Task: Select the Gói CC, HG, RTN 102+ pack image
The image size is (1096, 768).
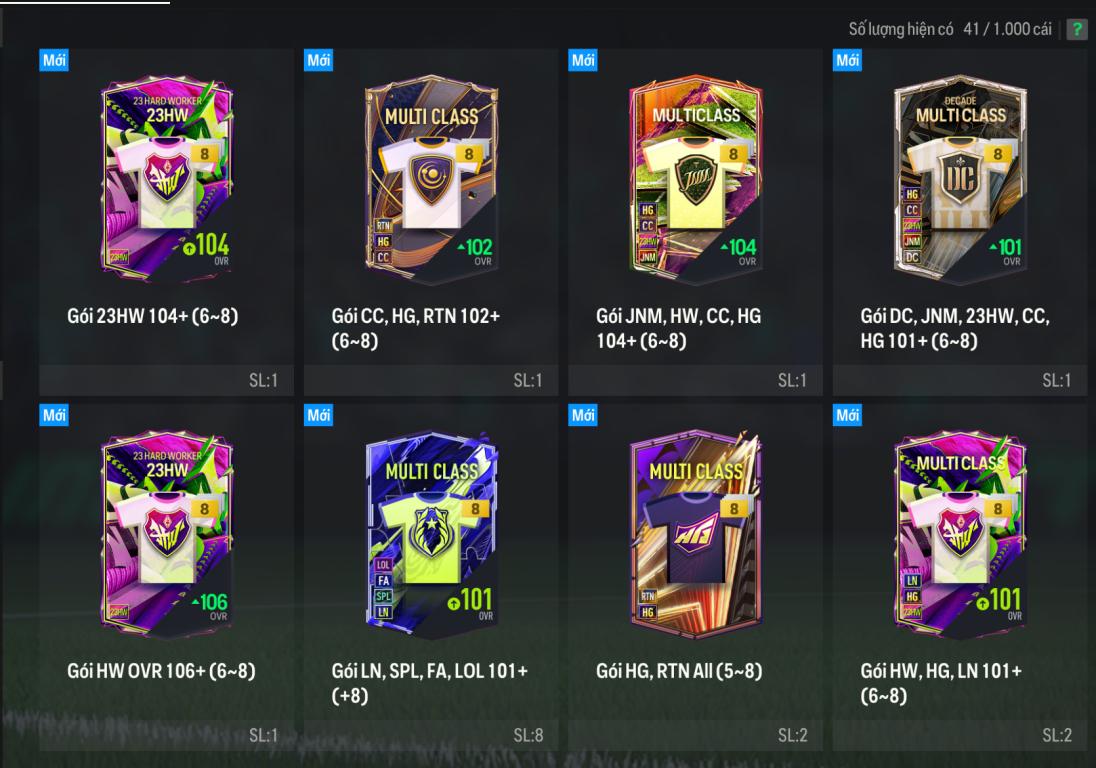Action: click(x=431, y=180)
